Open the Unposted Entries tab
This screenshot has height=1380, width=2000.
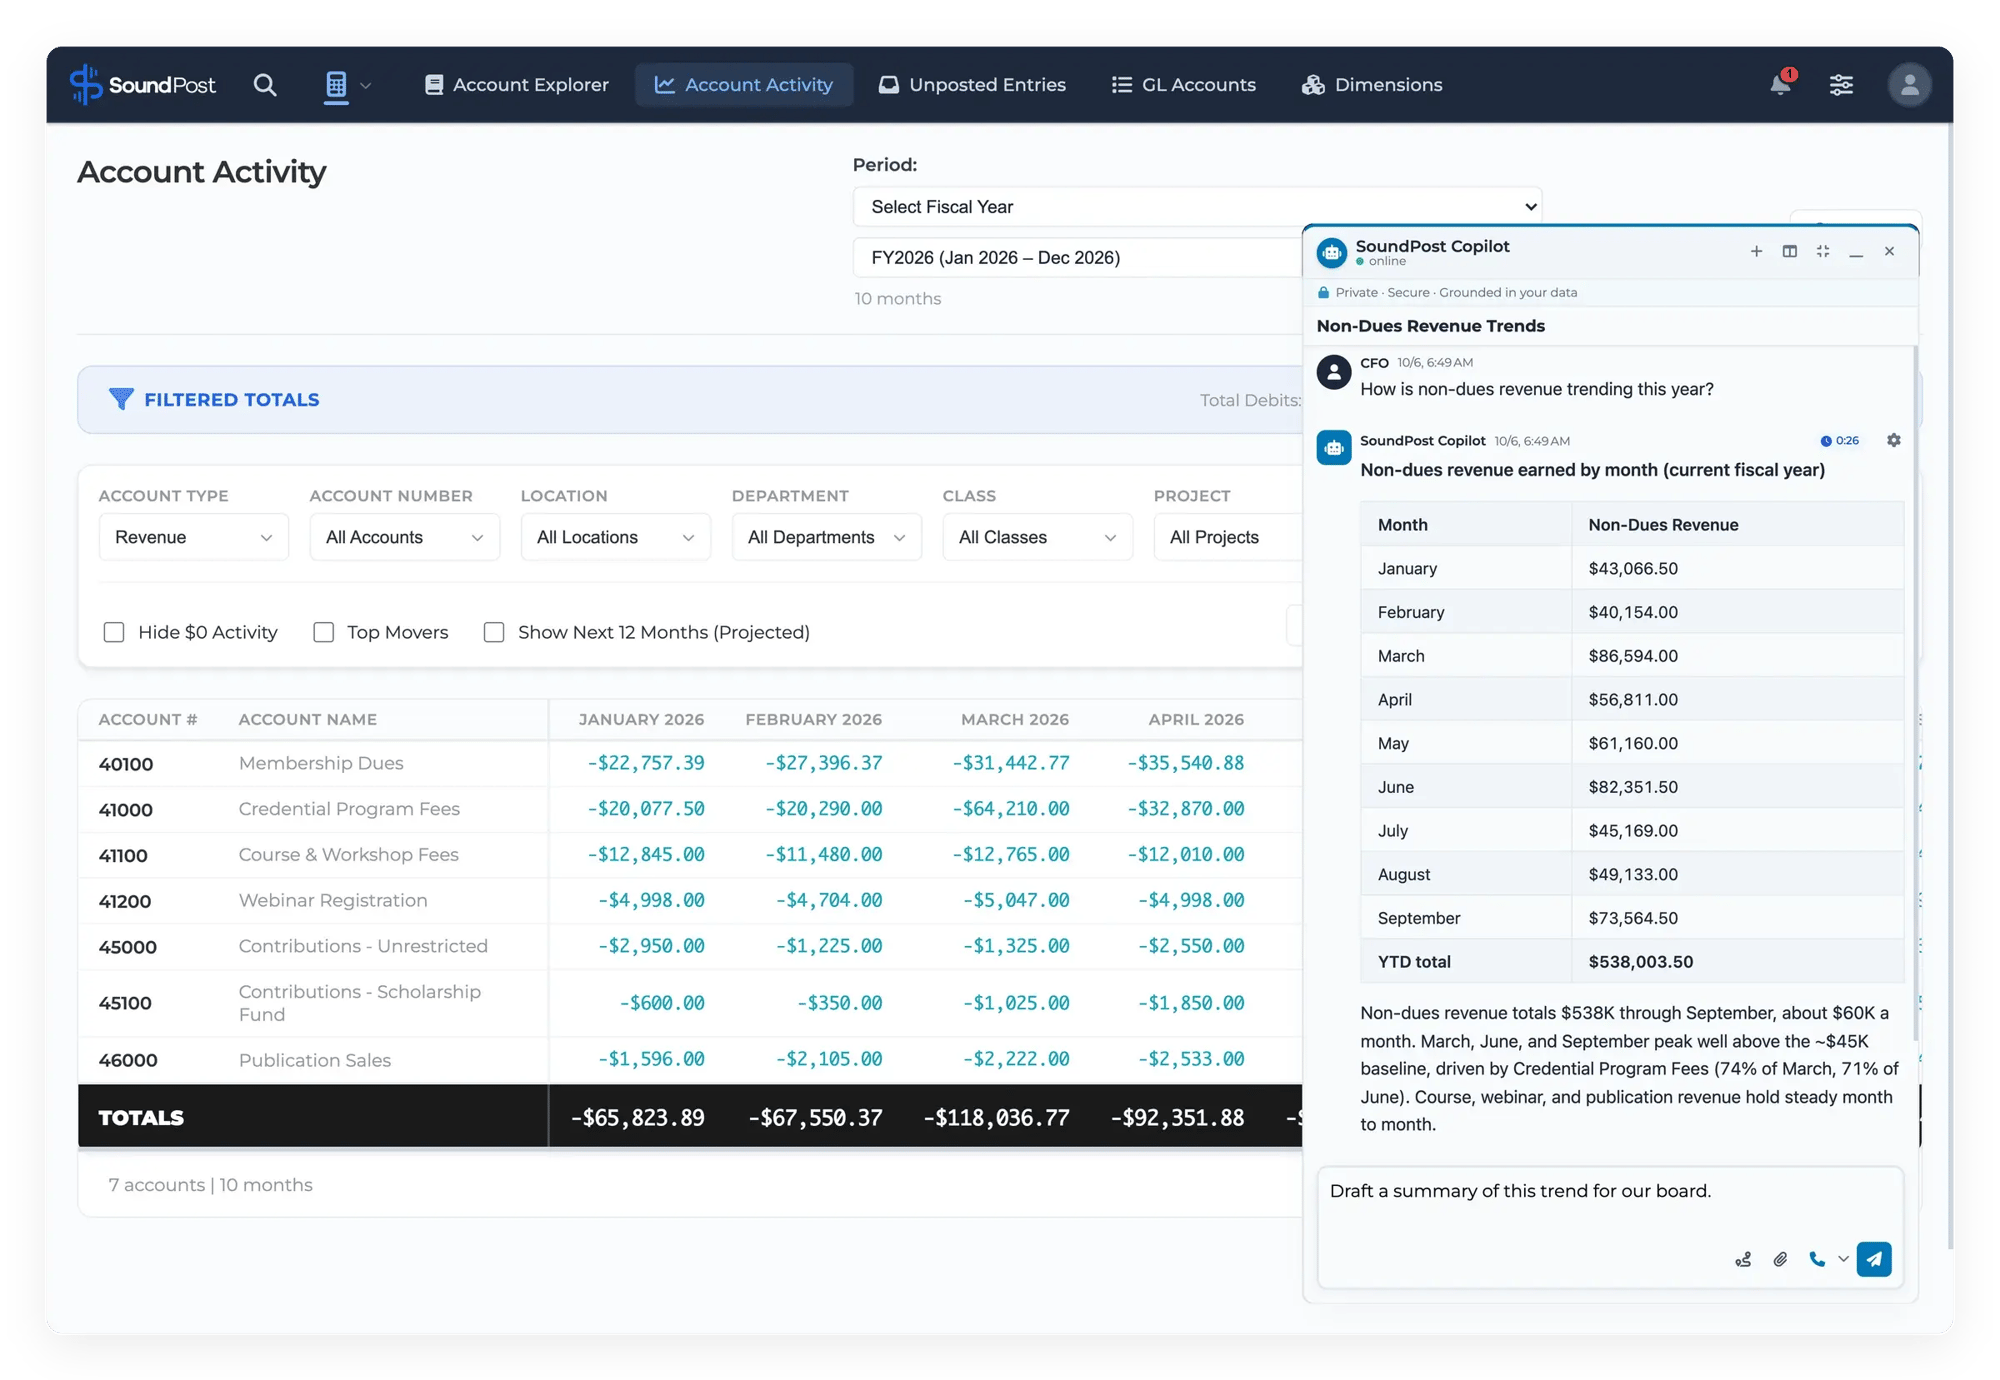point(972,85)
